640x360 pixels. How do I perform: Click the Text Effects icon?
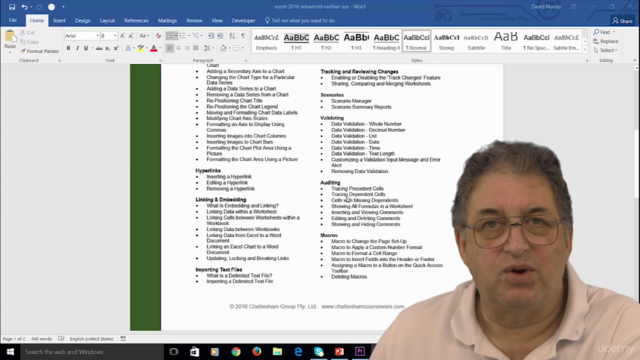[128, 48]
